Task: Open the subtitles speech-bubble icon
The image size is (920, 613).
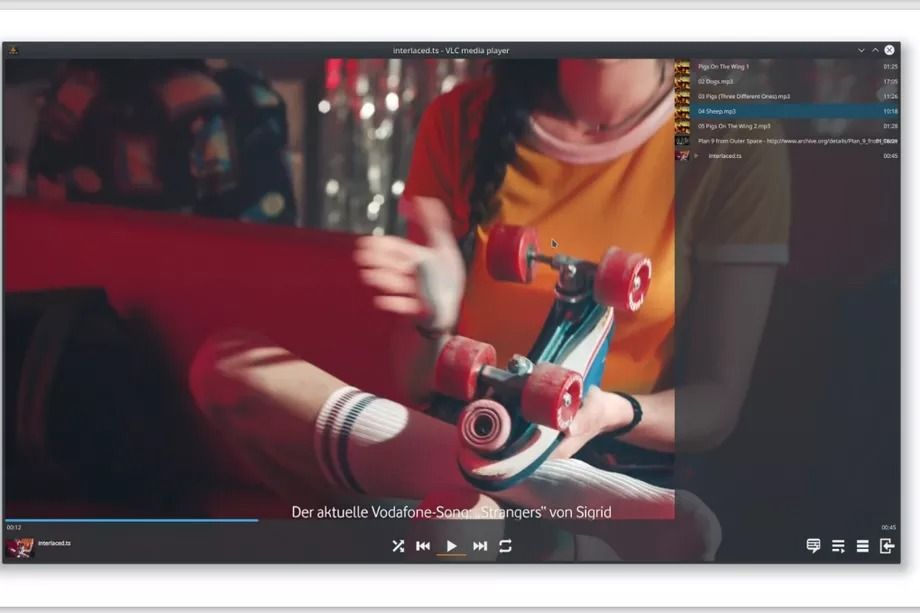Action: click(813, 546)
